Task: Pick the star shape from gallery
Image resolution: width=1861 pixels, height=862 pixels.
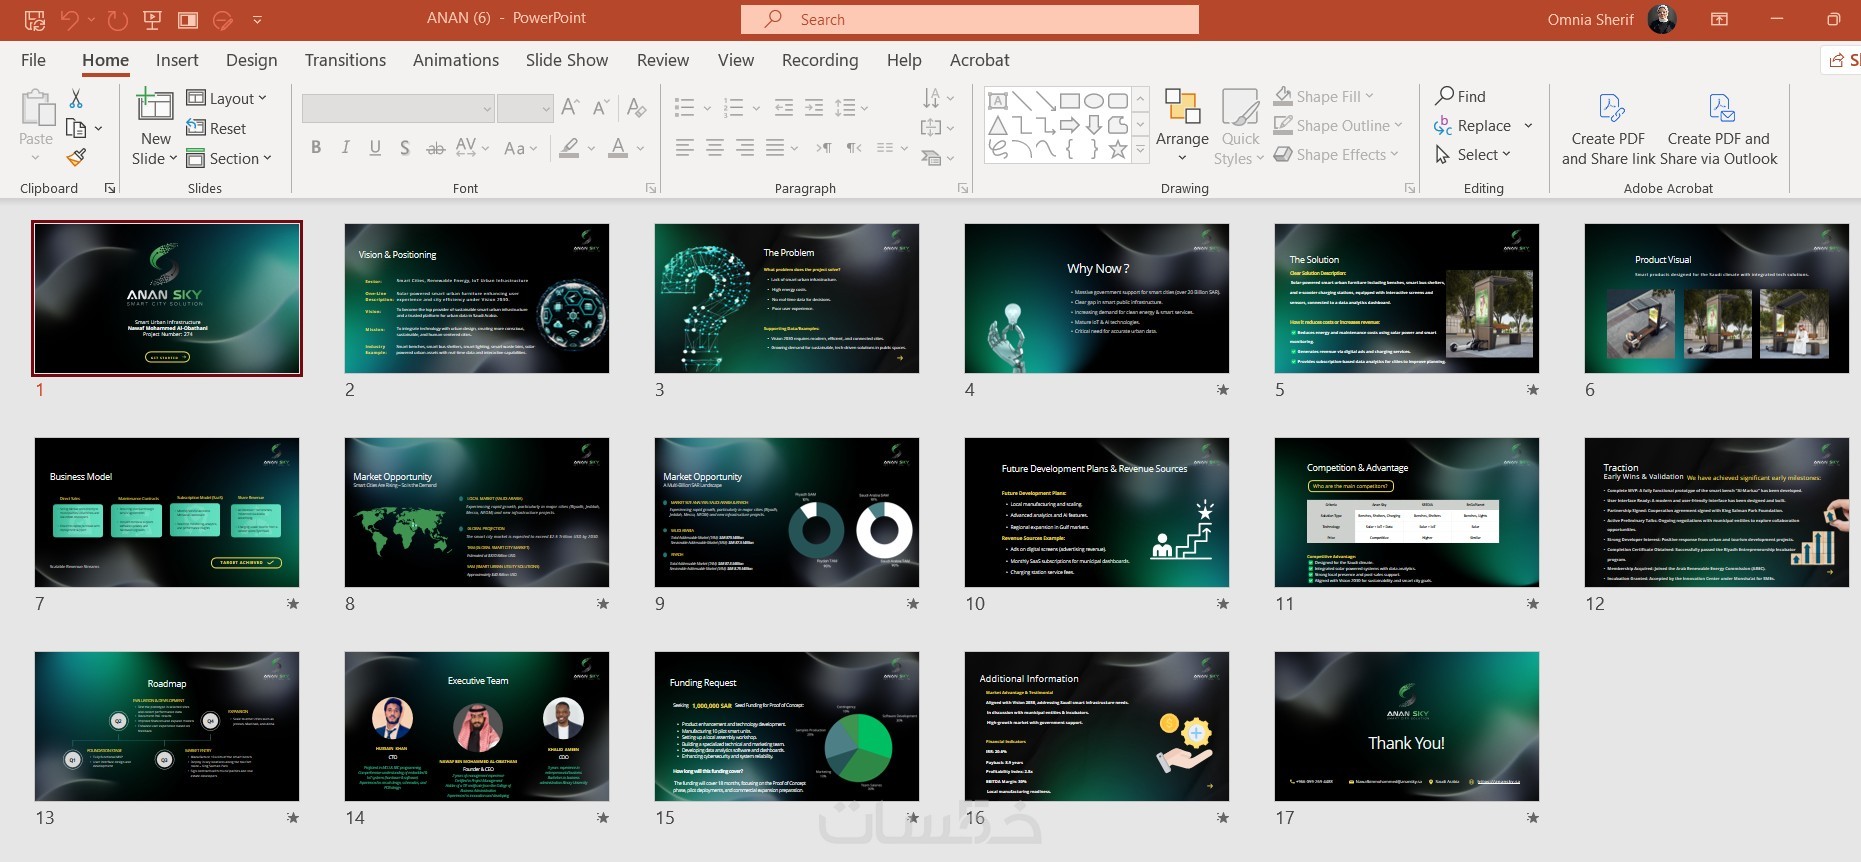Action: pyautogui.click(x=1118, y=149)
